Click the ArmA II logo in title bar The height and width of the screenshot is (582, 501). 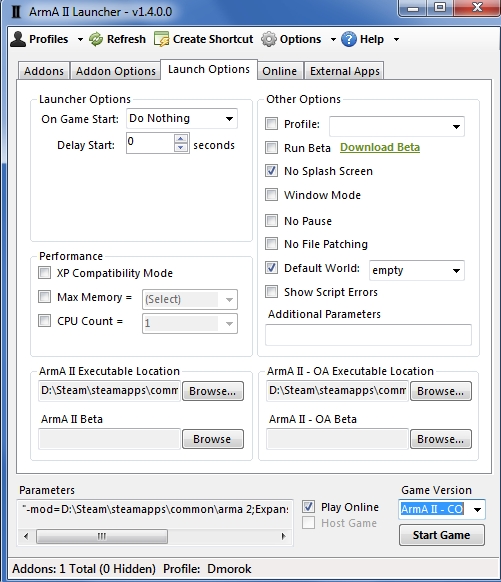16,12
